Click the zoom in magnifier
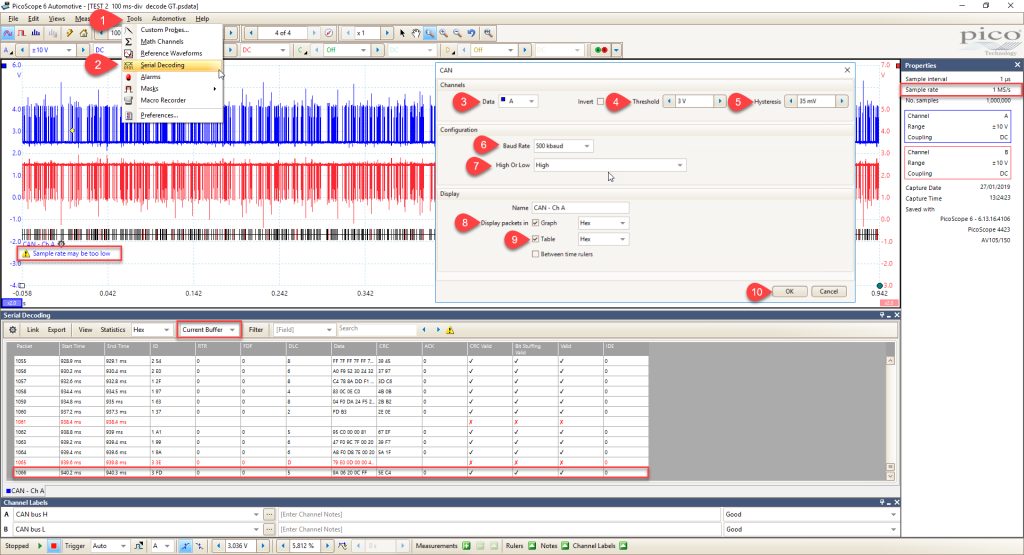This screenshot has width=1024, height=555. coord(443,33)
